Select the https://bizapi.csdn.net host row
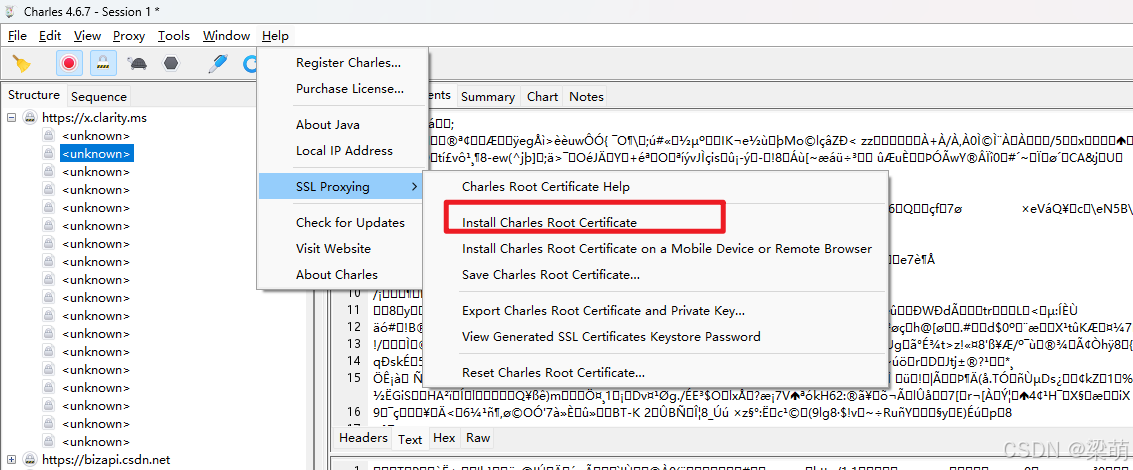The image size is (1133, 470). click(x=106, y=459)
